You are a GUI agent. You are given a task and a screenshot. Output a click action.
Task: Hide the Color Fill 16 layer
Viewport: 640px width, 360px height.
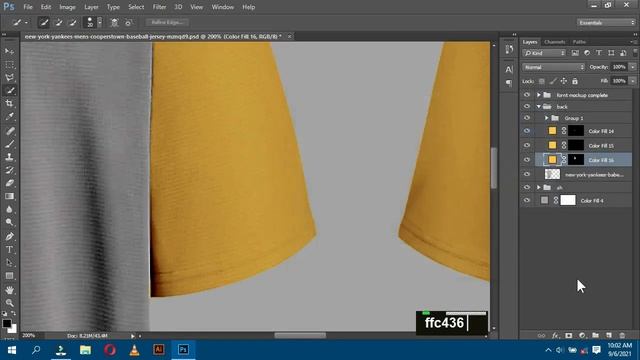[527, 160]
